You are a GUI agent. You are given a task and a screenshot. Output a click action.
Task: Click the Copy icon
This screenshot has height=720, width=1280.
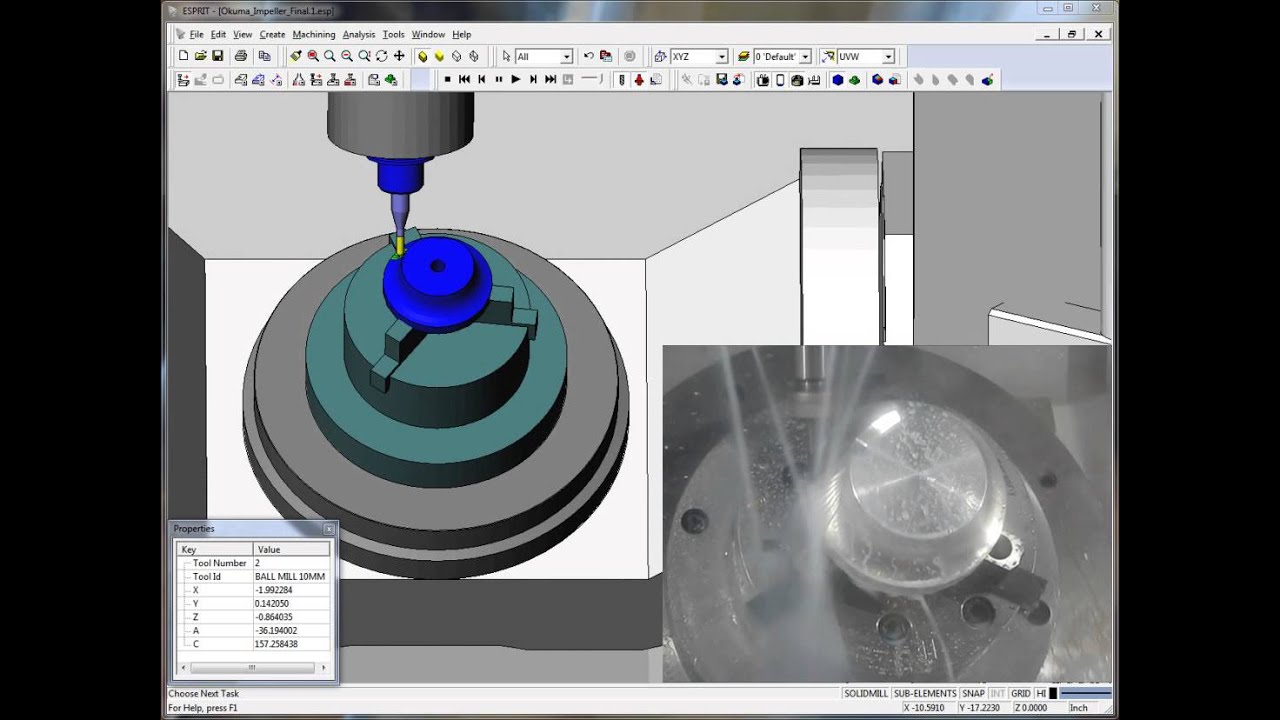coord(264,56)
